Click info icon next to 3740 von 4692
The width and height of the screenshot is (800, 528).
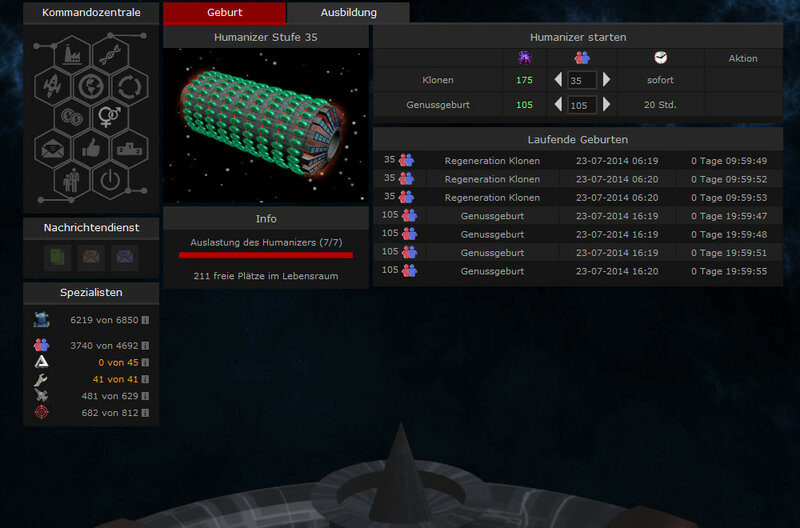[145, 345]
